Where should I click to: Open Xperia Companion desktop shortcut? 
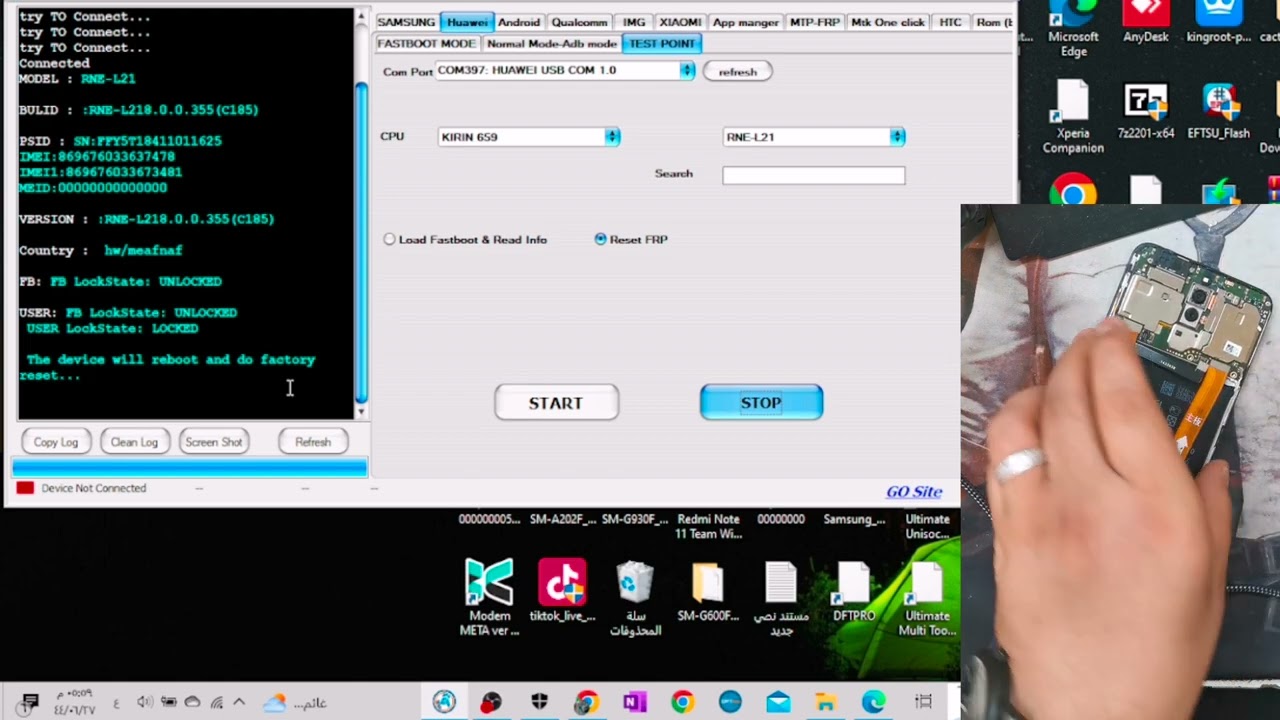click(1073, 118)
